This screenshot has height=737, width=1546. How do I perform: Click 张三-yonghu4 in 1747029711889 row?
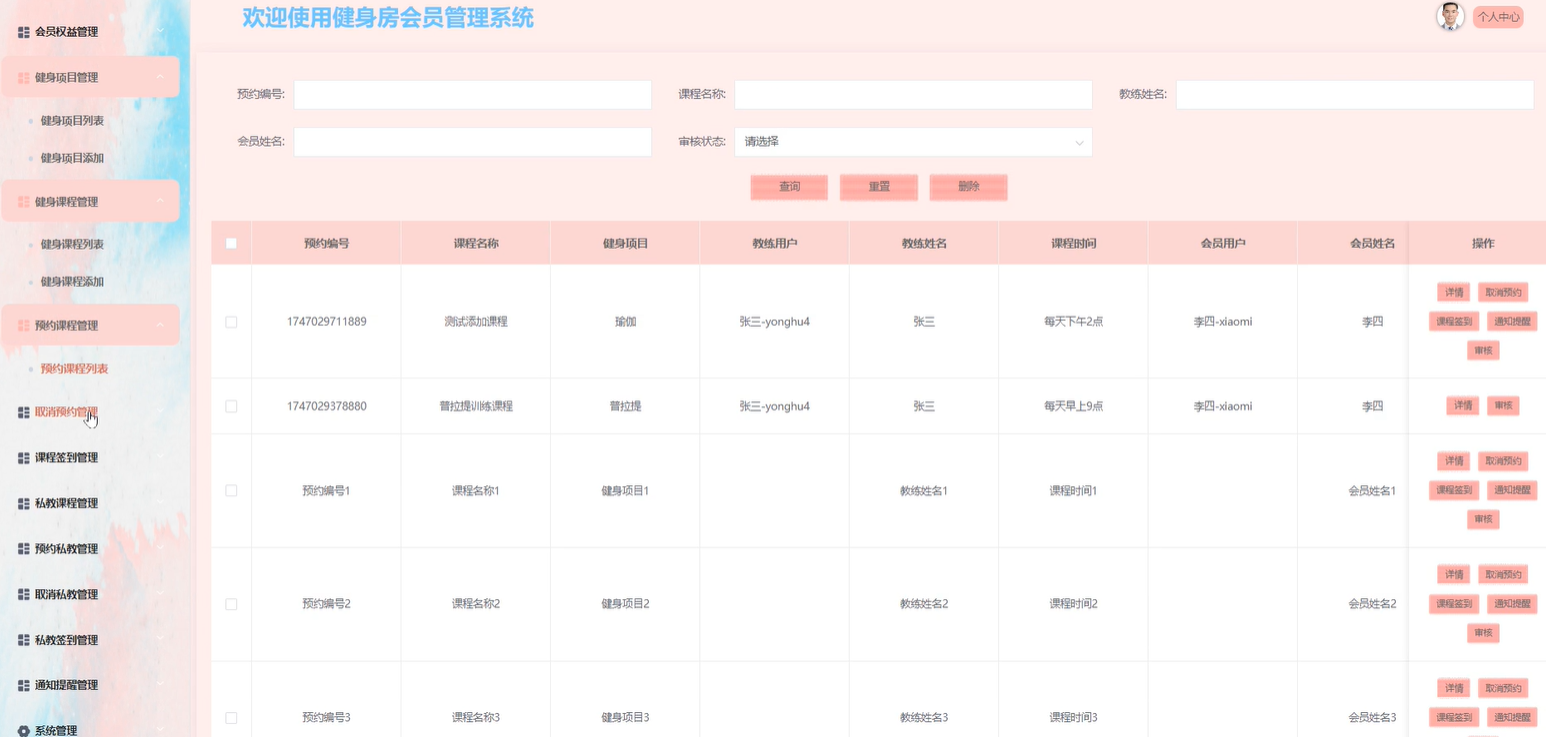pyautogui.click(x=774, y=322)
